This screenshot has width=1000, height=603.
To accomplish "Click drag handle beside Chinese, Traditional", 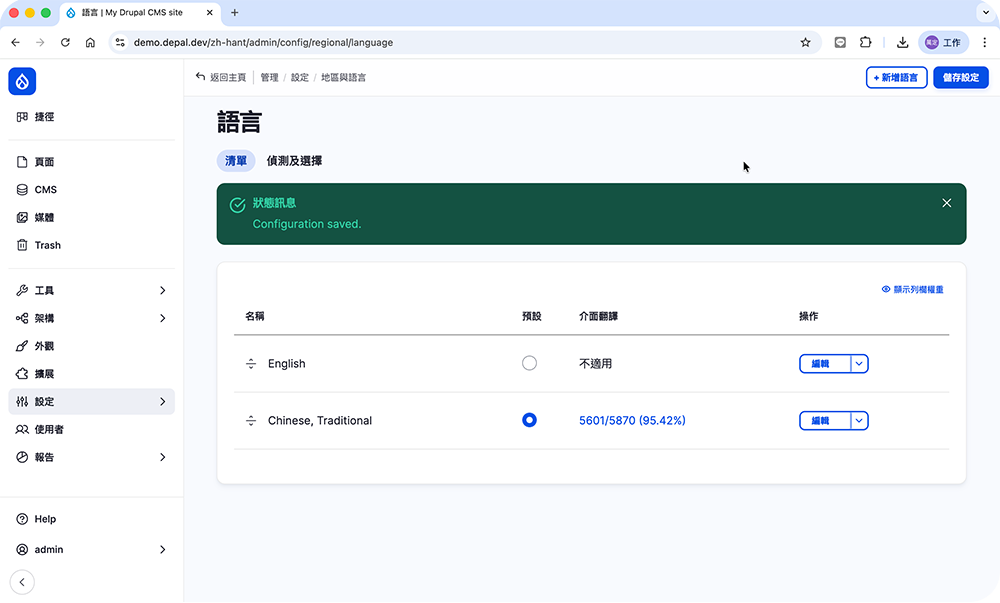I will (x=251, y=421).
